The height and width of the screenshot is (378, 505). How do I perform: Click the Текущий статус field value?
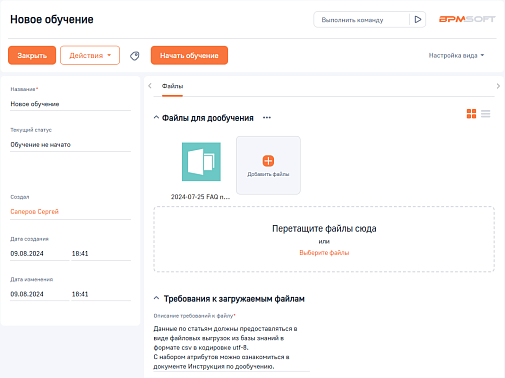point(70,145)
